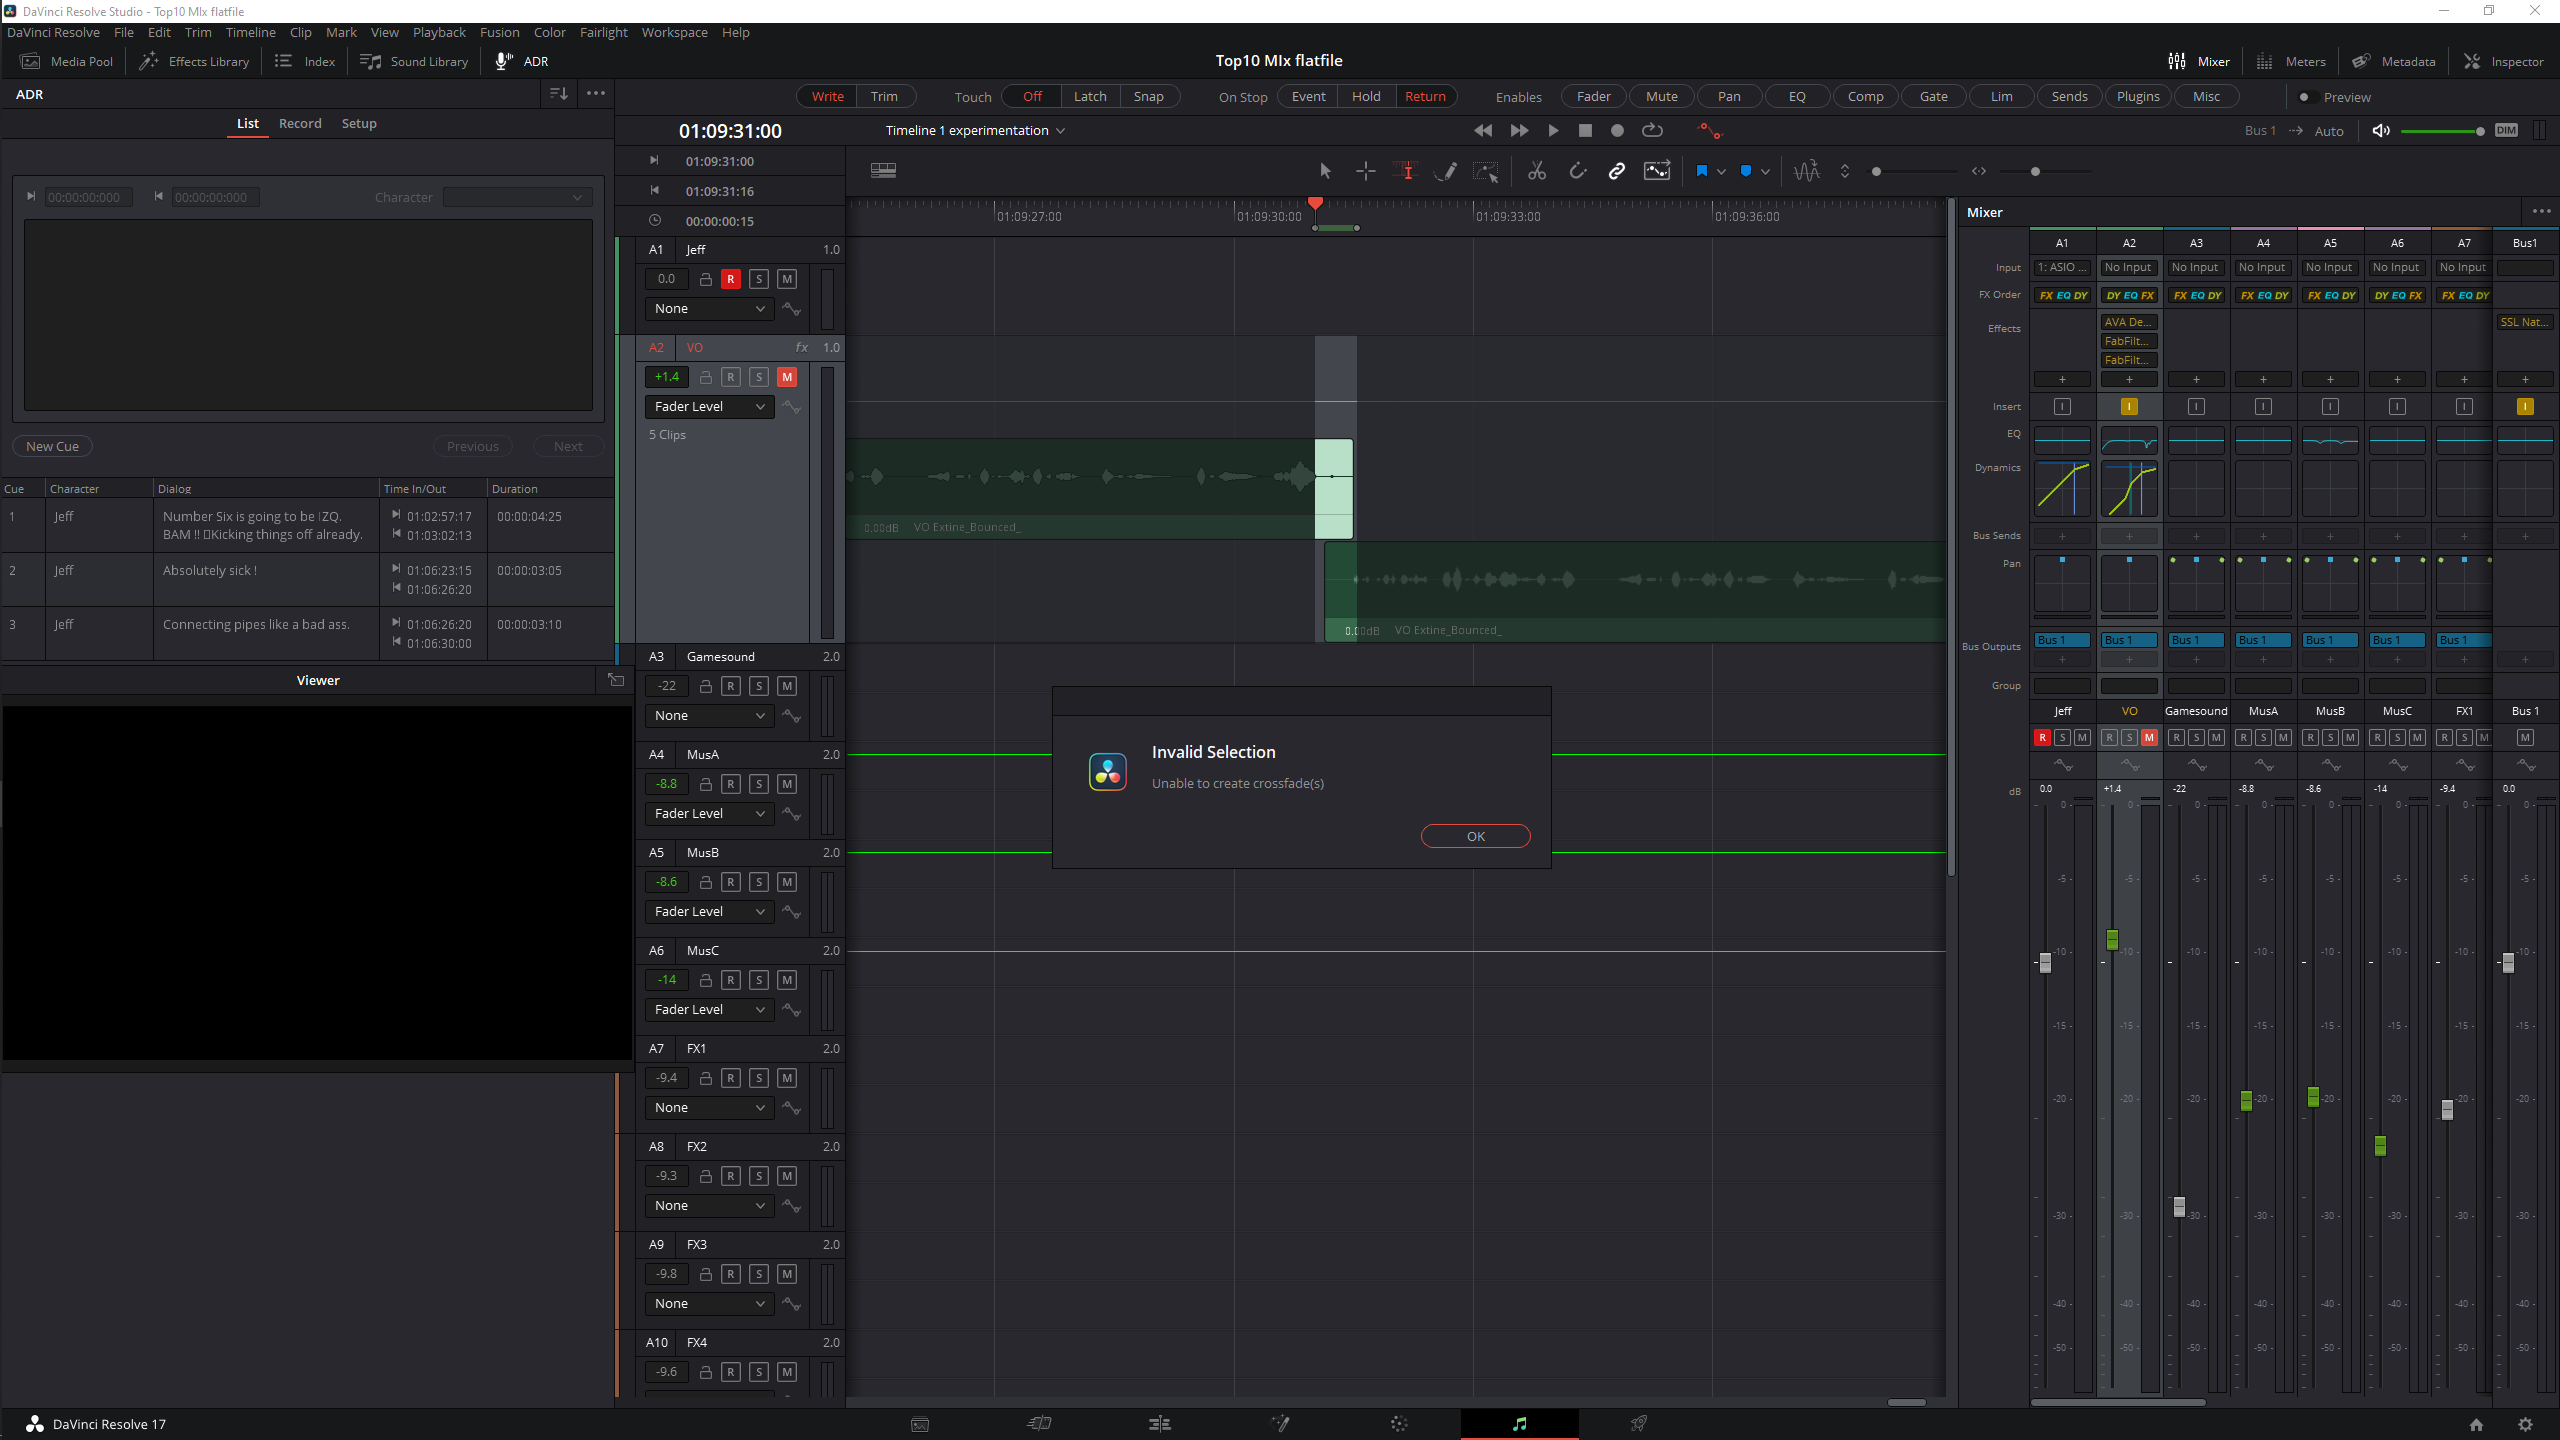Toggle Solo button on Jeff track A1
This screenshot has width=2560, height=1440.
click(x=758, y=278)
